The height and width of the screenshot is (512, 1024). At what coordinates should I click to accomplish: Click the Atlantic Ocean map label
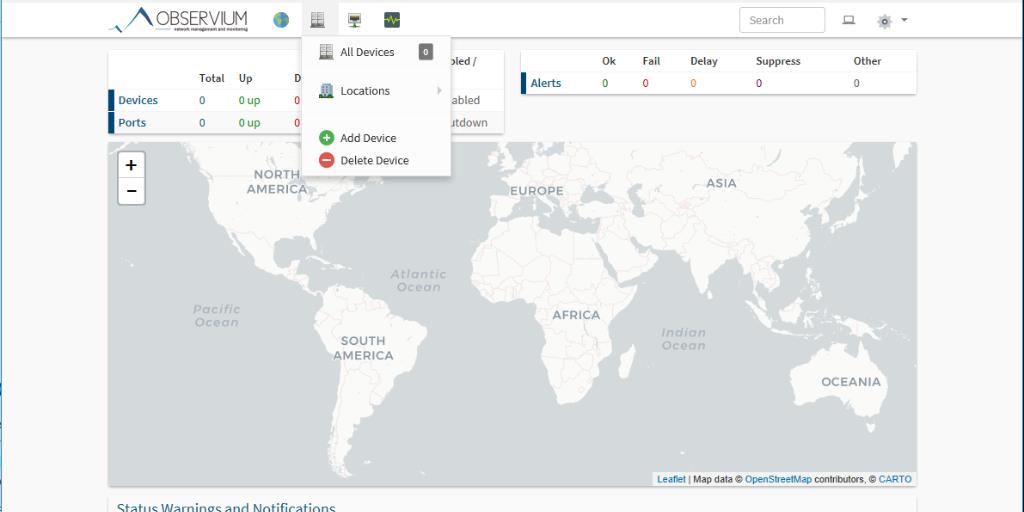(x=419, y=280)
